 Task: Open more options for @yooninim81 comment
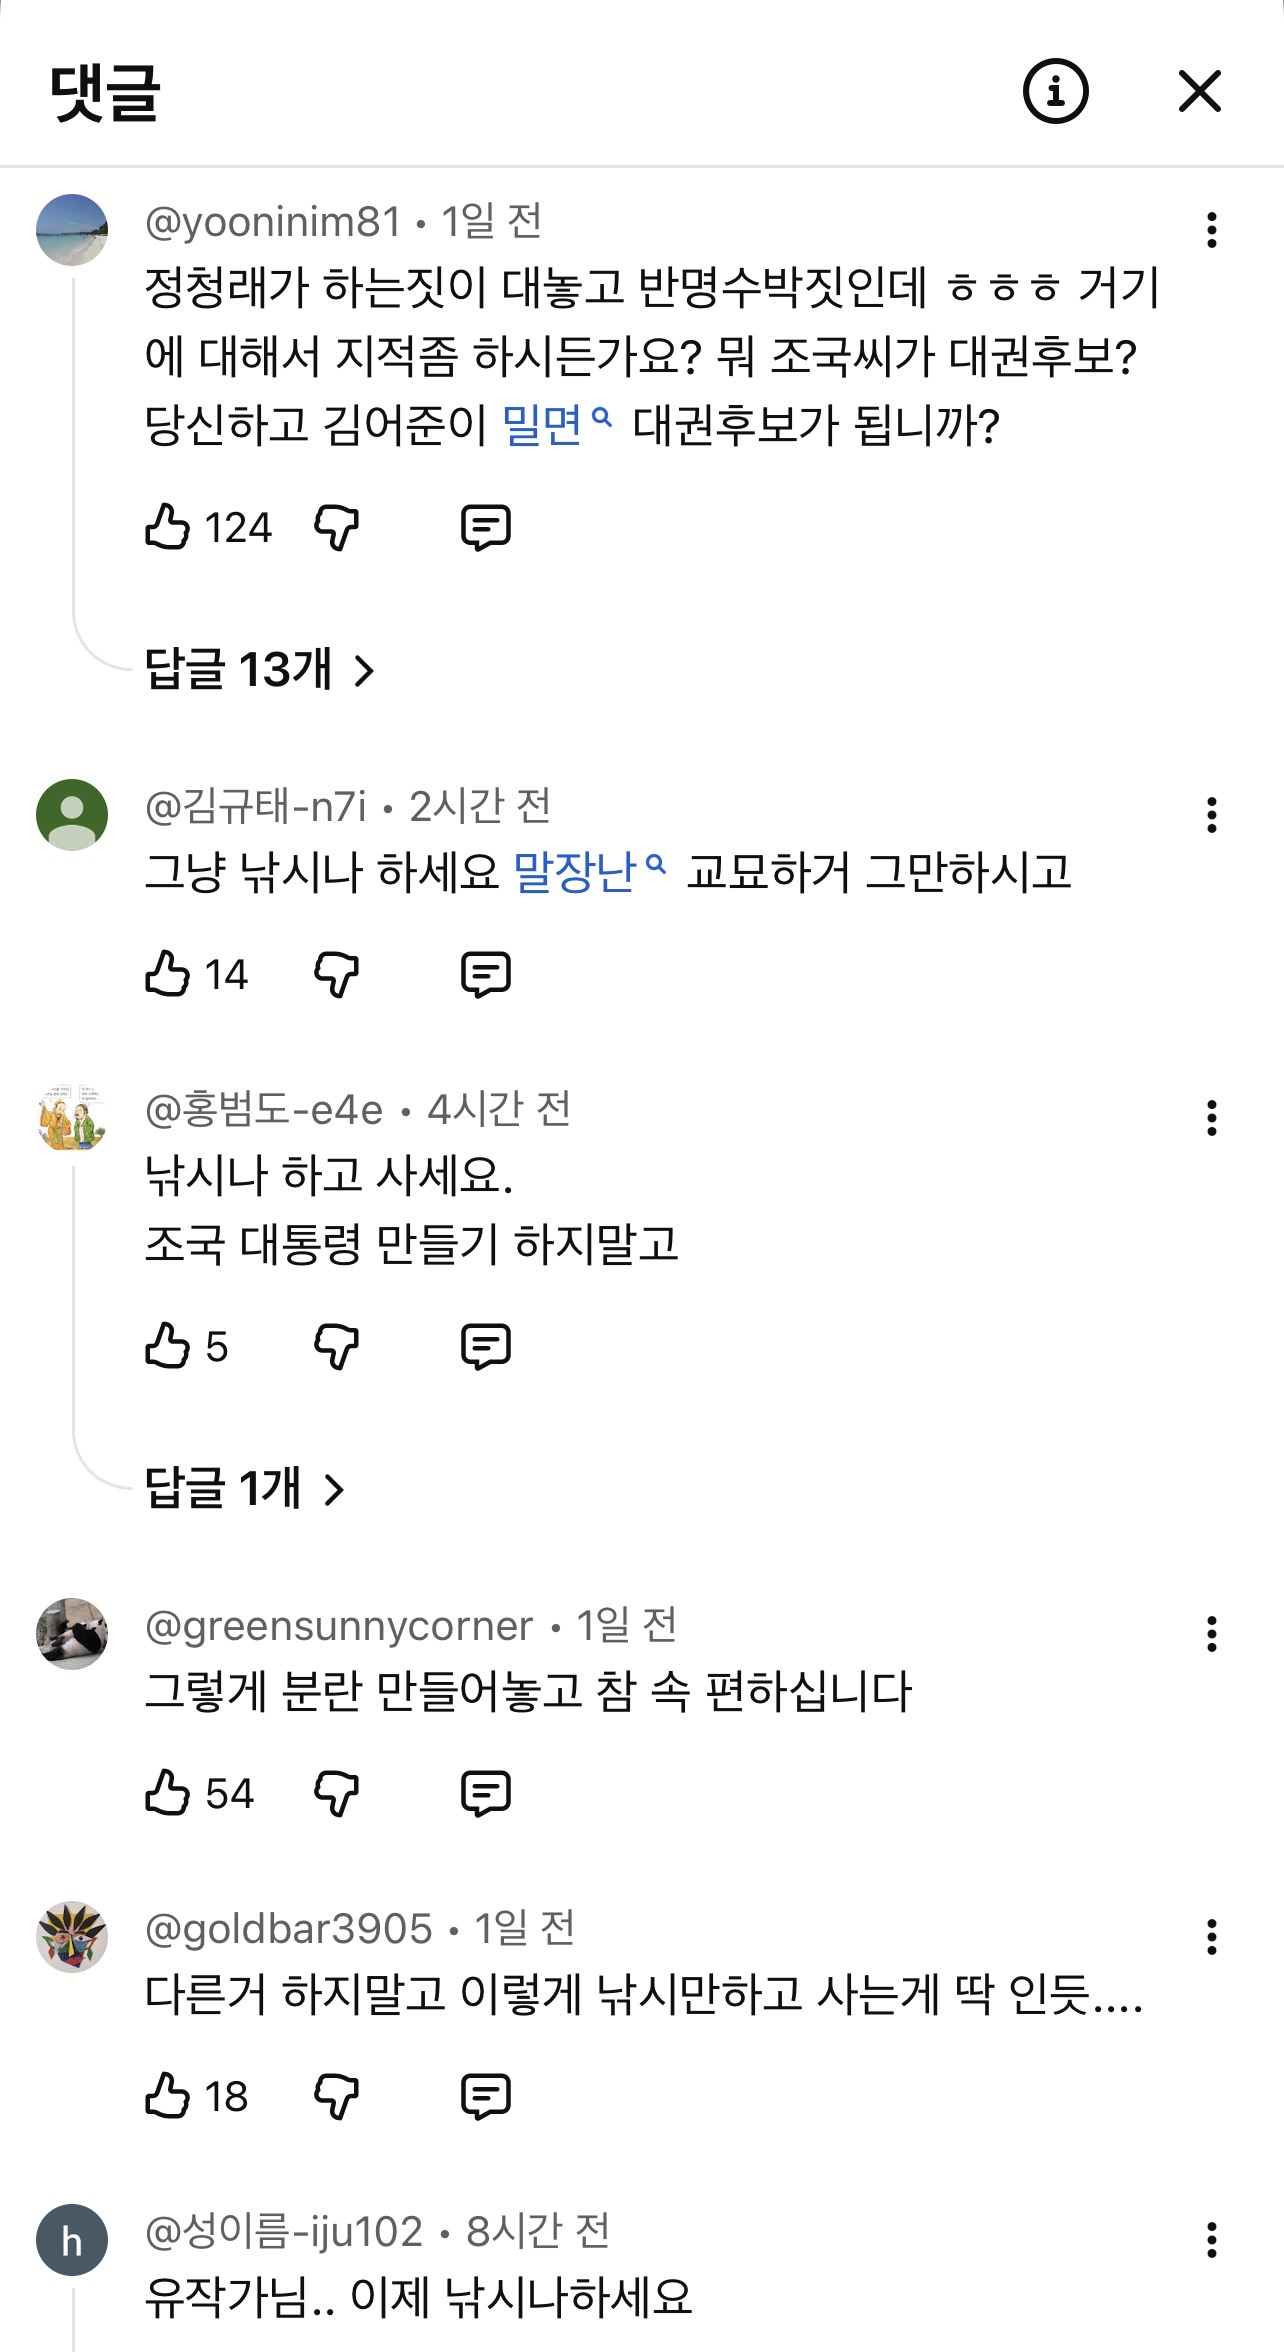pos(1212,230)
